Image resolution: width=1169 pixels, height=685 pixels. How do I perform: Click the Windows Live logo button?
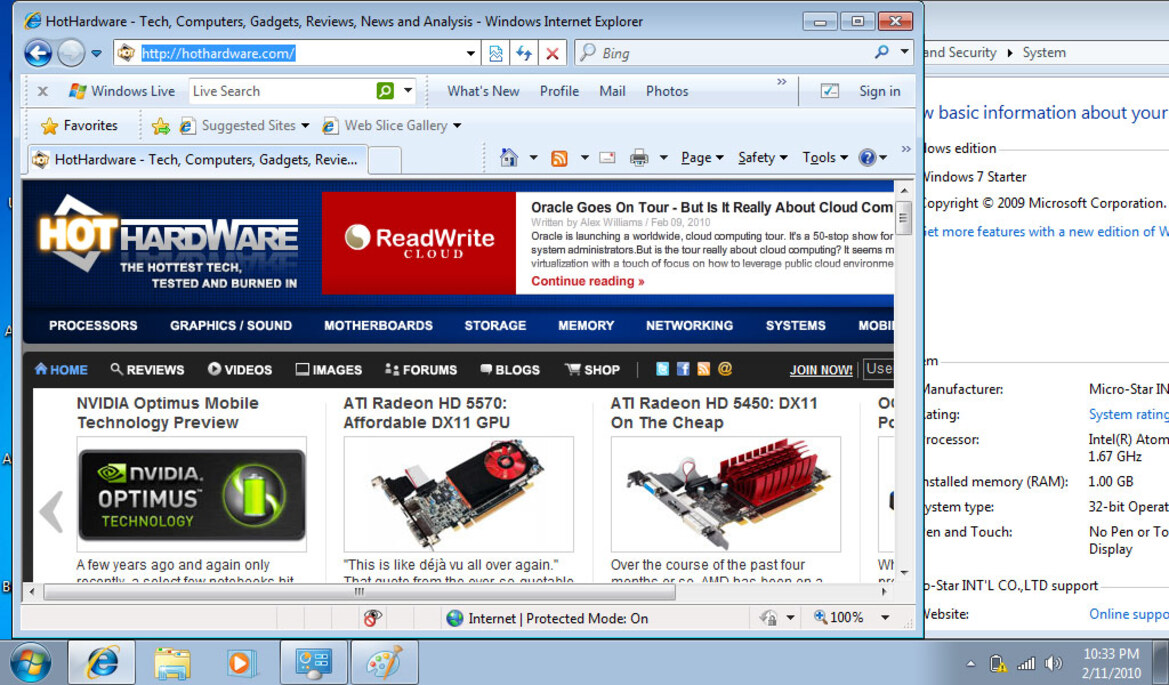122,91
